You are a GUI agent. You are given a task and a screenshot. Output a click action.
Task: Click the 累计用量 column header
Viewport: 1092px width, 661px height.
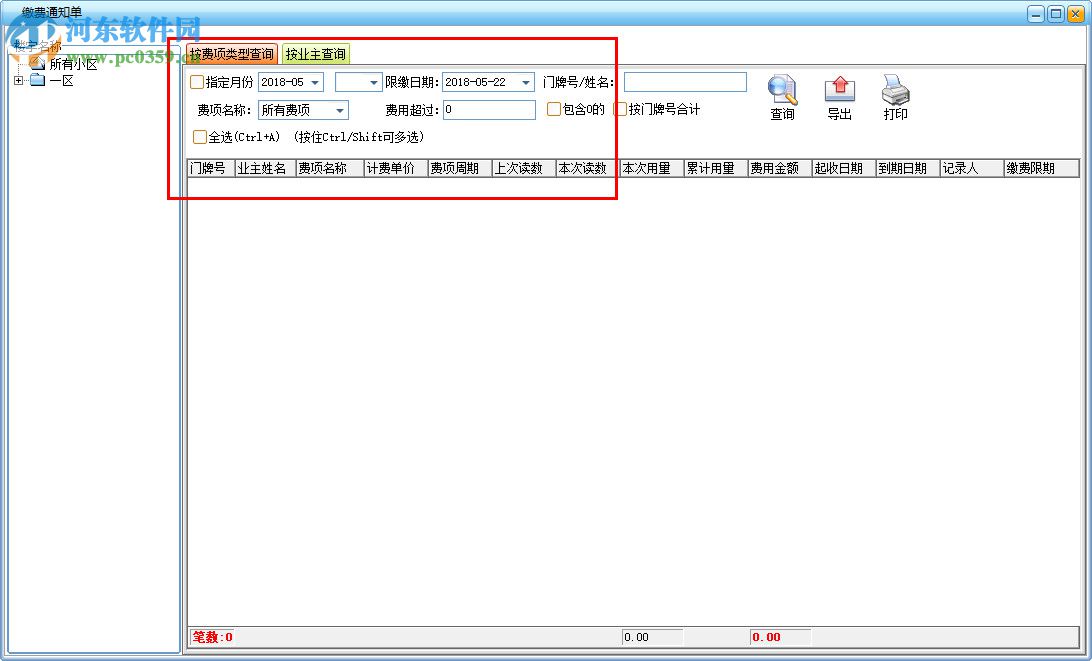[x=716, y=168]
